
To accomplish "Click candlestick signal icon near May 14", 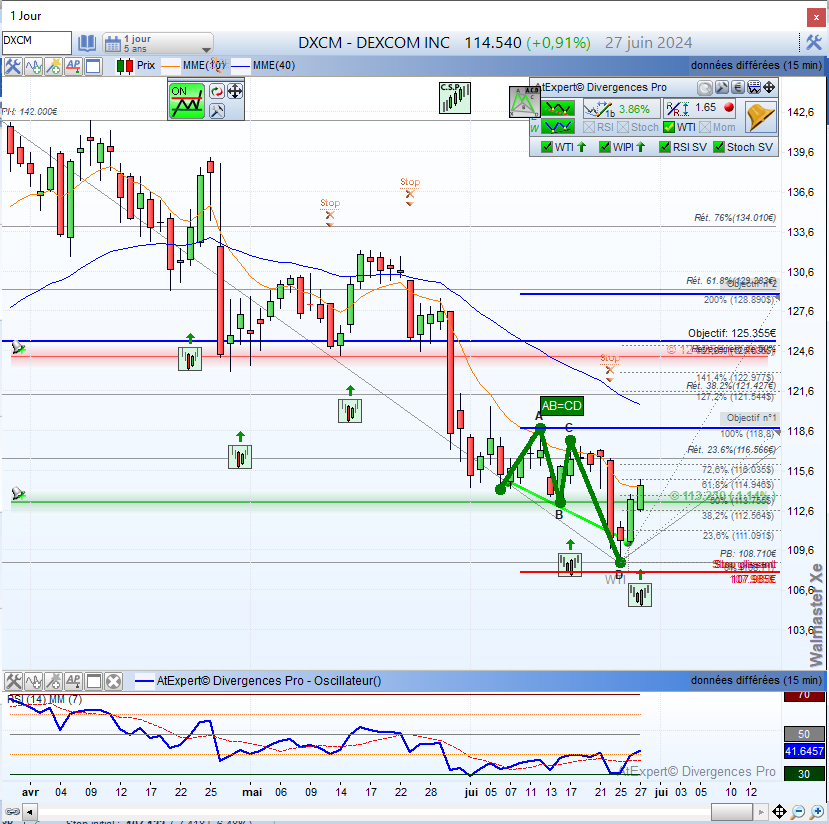I will tap(350, 411).
